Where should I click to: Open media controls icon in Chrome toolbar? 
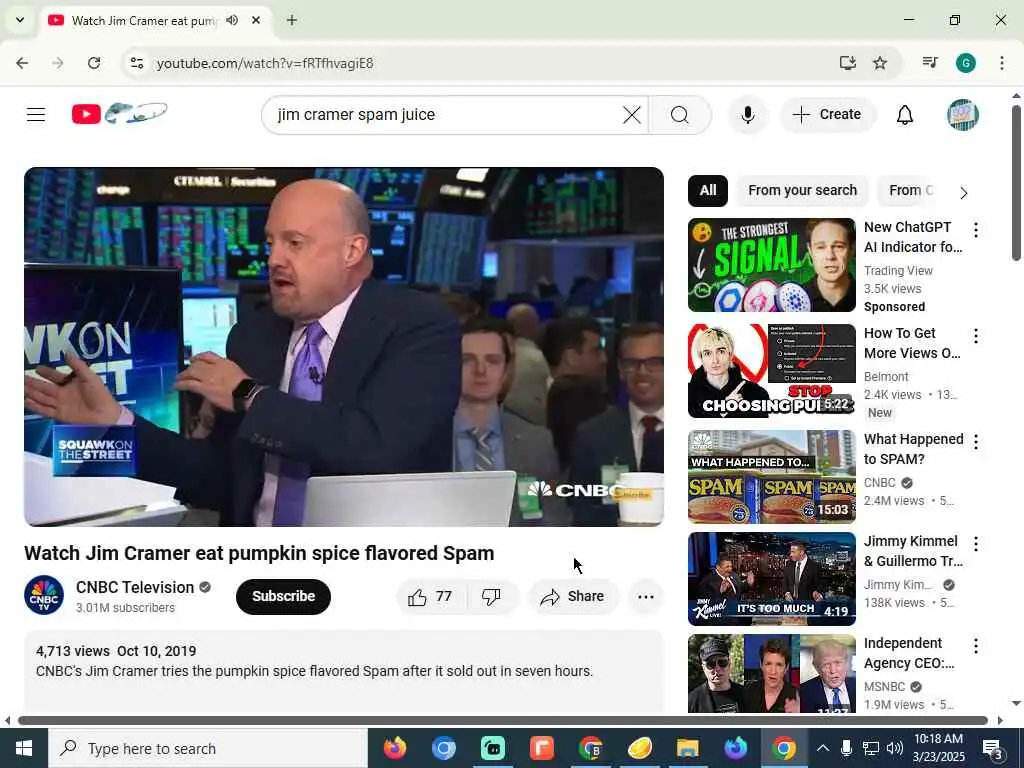click(x=930, y=63)
